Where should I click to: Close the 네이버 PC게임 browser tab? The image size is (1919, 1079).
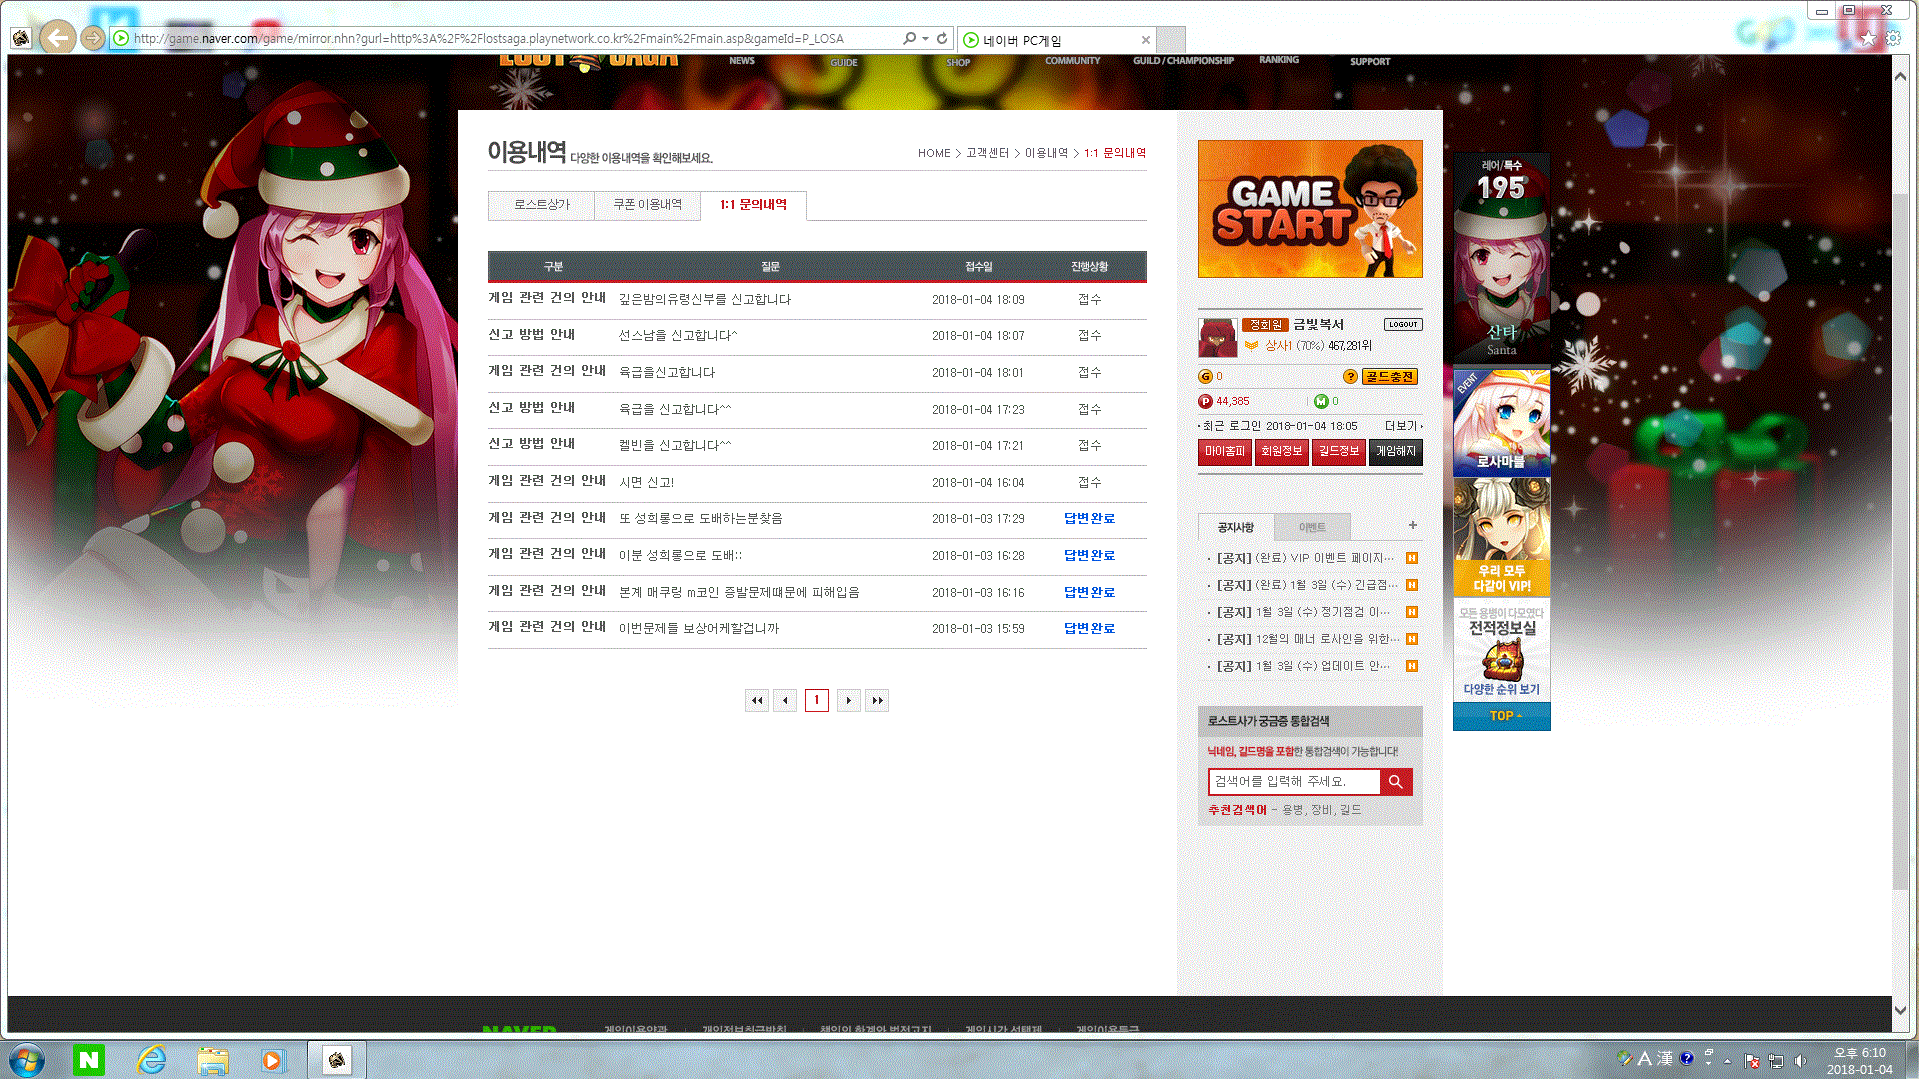(x=1146, y=40)
